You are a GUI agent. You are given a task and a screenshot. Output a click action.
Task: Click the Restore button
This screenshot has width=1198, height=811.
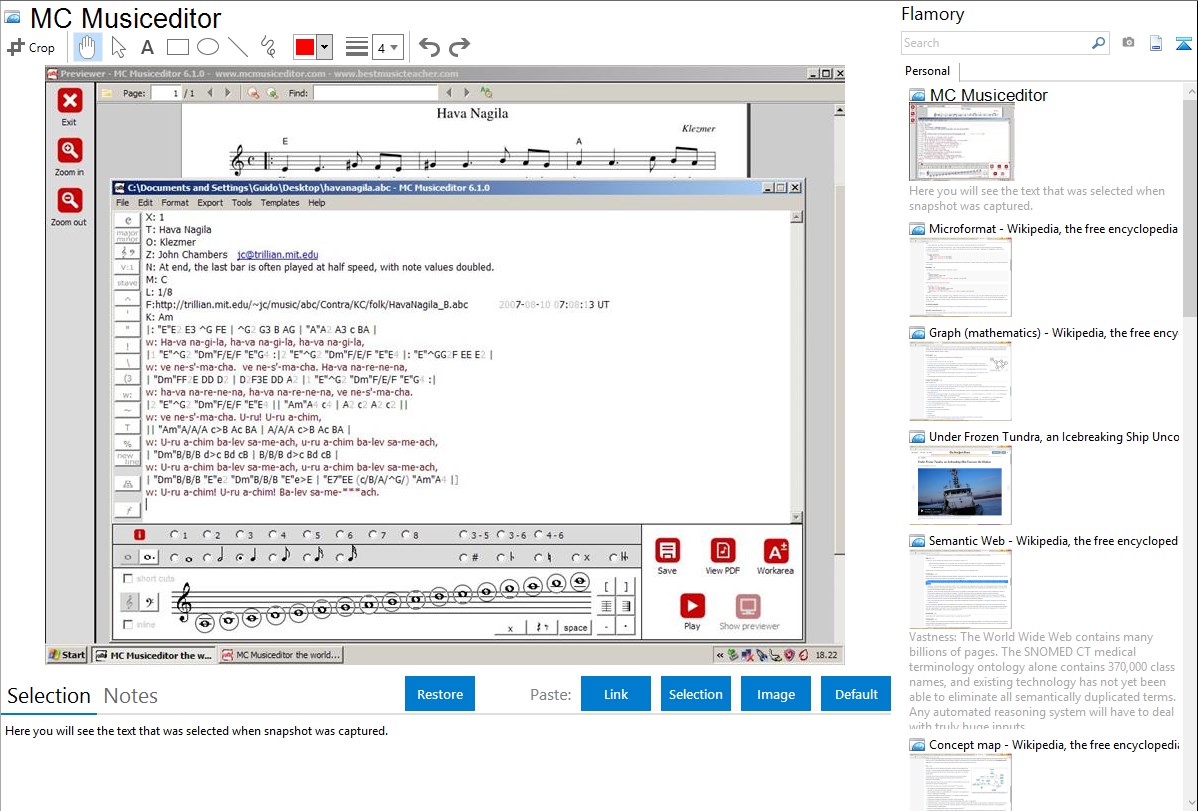click(x=440, y=694)
